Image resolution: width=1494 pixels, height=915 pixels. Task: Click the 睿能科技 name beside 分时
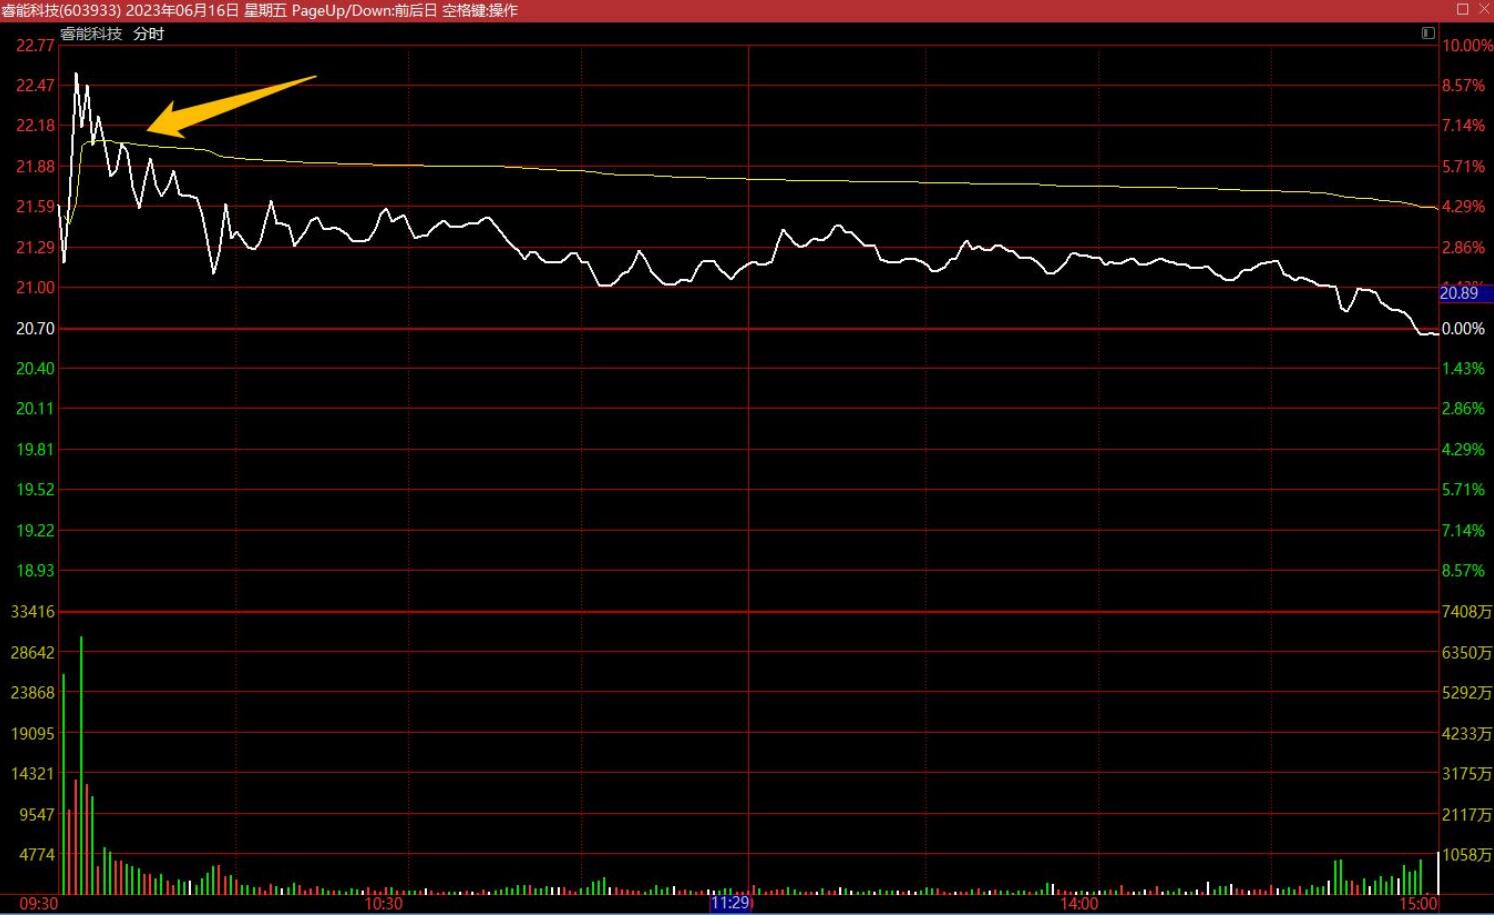click(x=91, y=33)
